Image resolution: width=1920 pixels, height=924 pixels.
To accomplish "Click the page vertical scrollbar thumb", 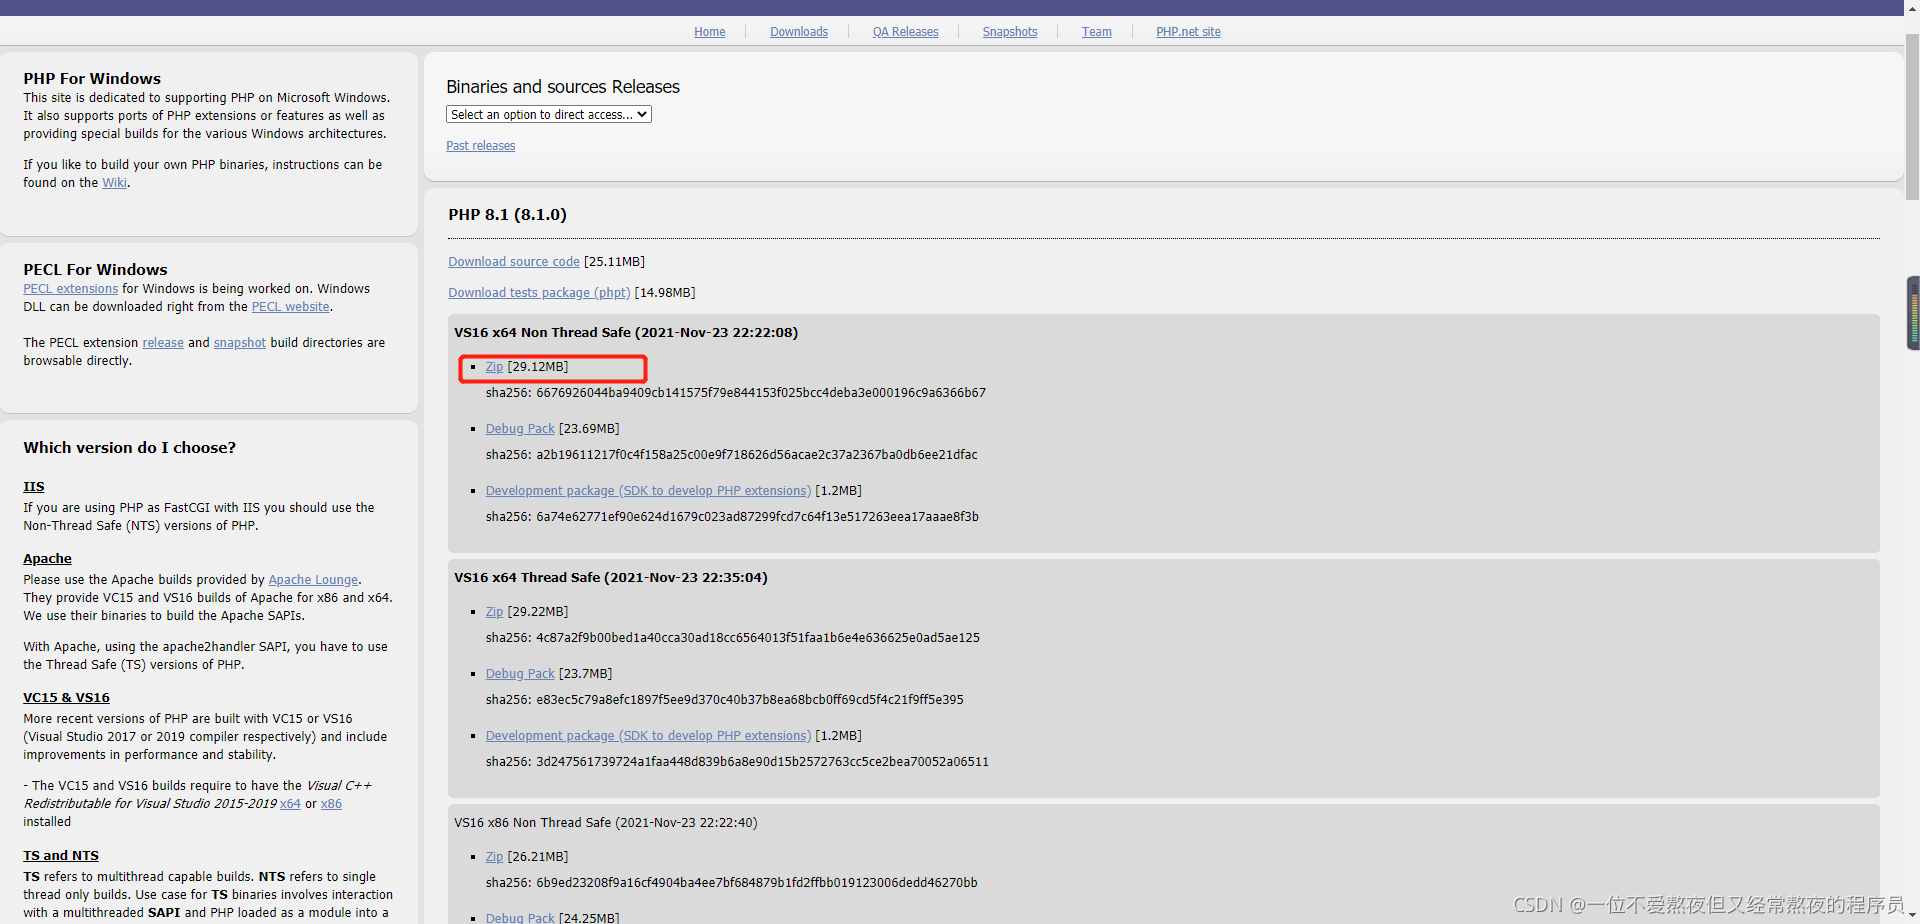I will pyautogui.click(x=1912, y=117).
